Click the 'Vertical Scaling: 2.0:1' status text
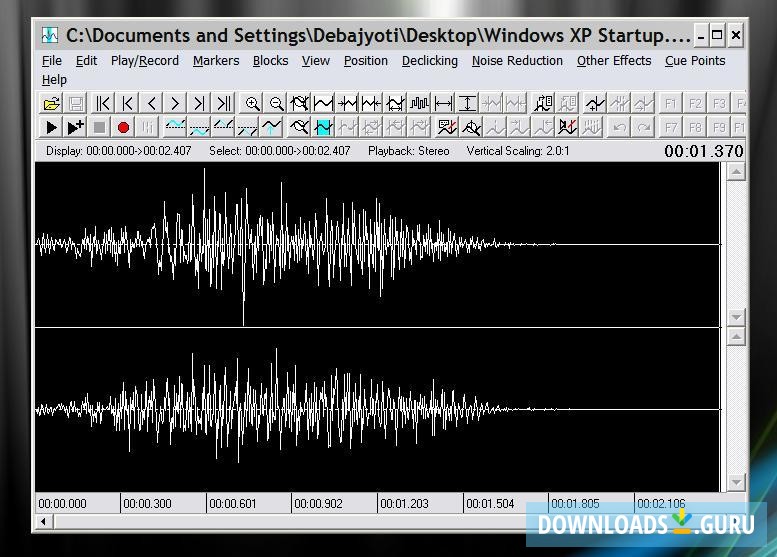 click(x=518, y=151)
